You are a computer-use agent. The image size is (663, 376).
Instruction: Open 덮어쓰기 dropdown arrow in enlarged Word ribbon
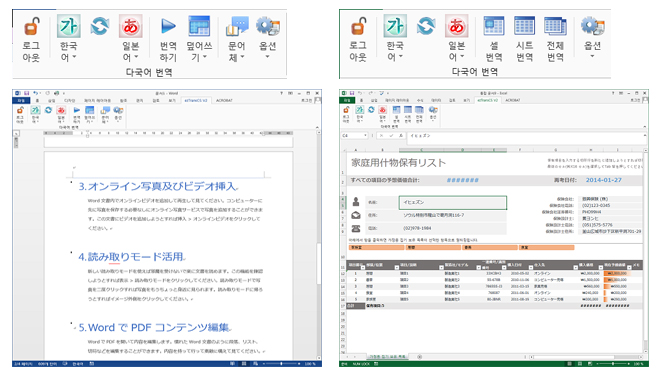(x=205, y=57)
